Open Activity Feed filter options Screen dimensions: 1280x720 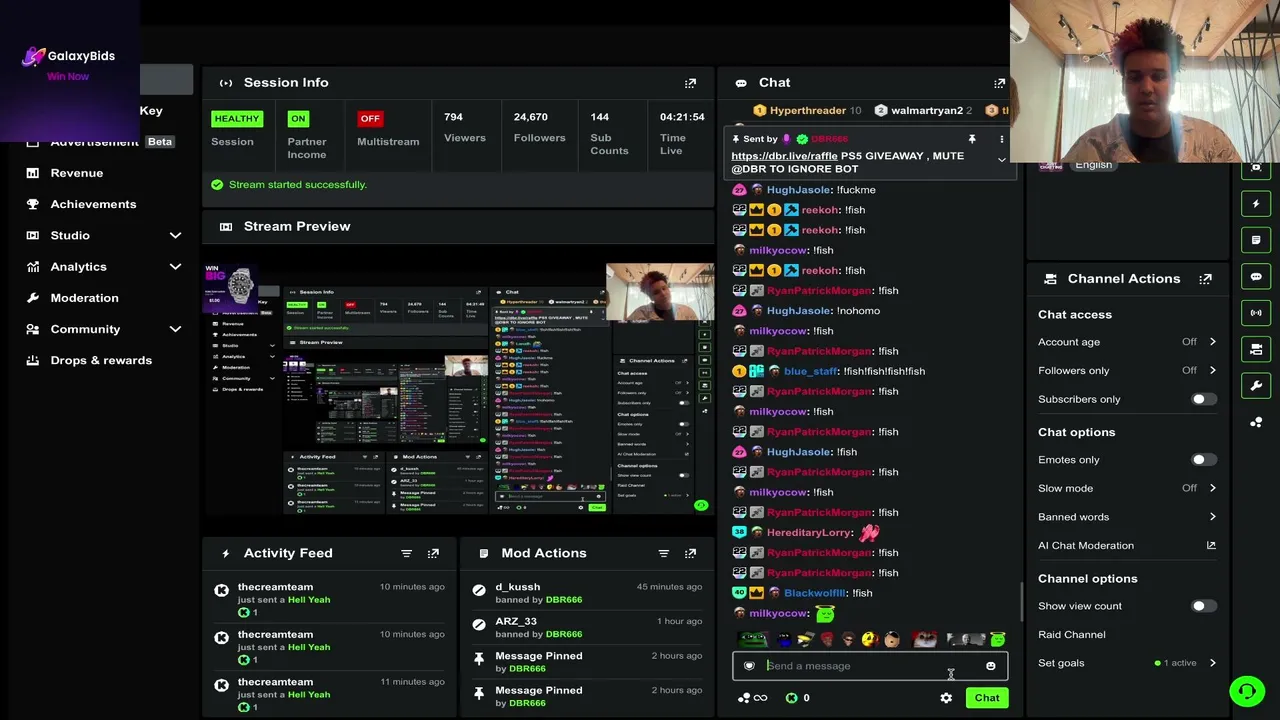point(406,553)
